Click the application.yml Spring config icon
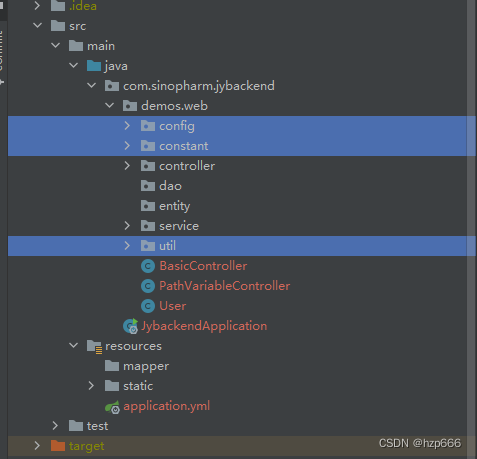The image size is (477, 459). 113,407
